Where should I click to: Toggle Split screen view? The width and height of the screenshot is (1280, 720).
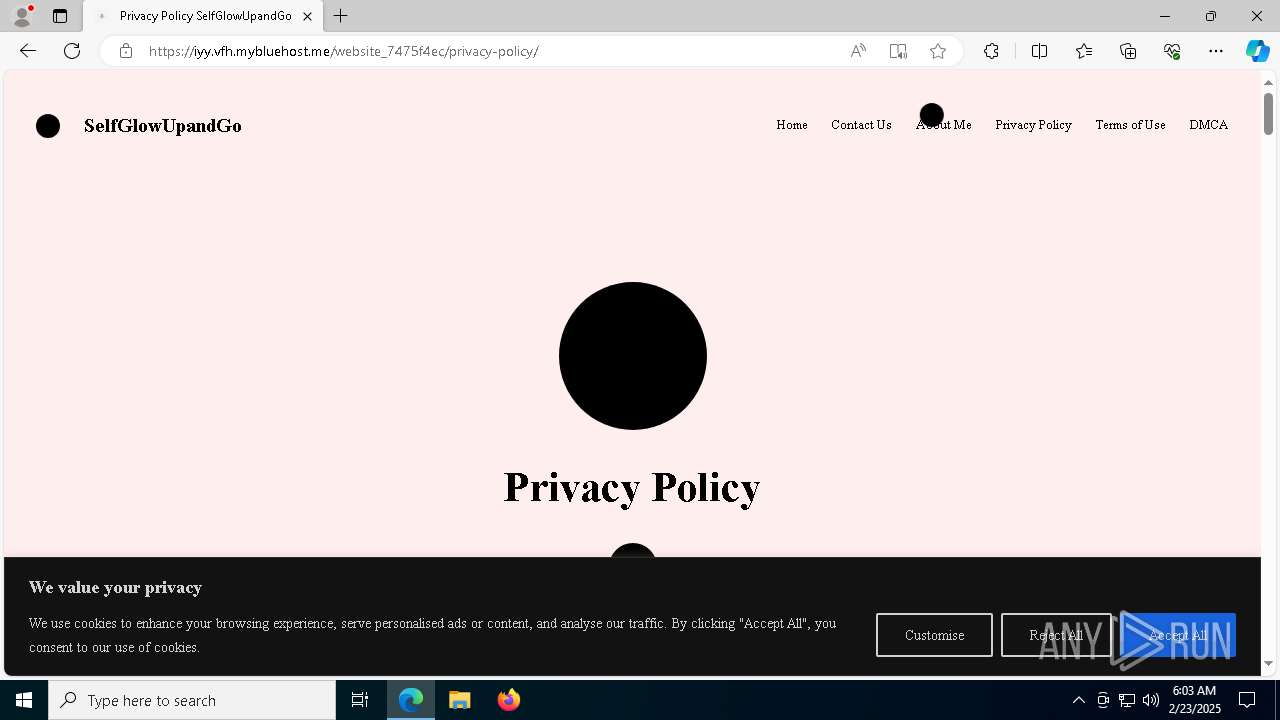[x=1039, y=51]
